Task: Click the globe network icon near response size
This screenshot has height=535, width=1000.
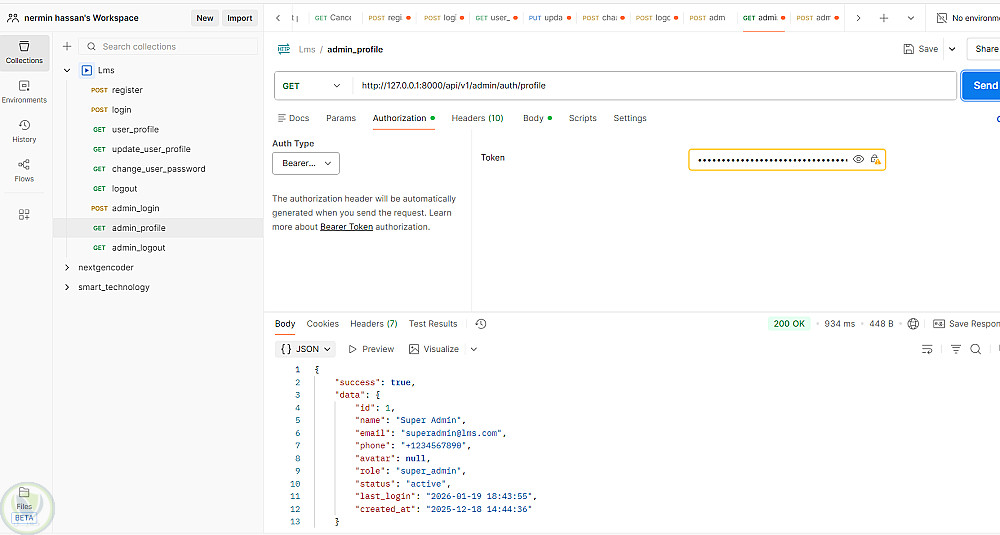Action: (913, 324)
